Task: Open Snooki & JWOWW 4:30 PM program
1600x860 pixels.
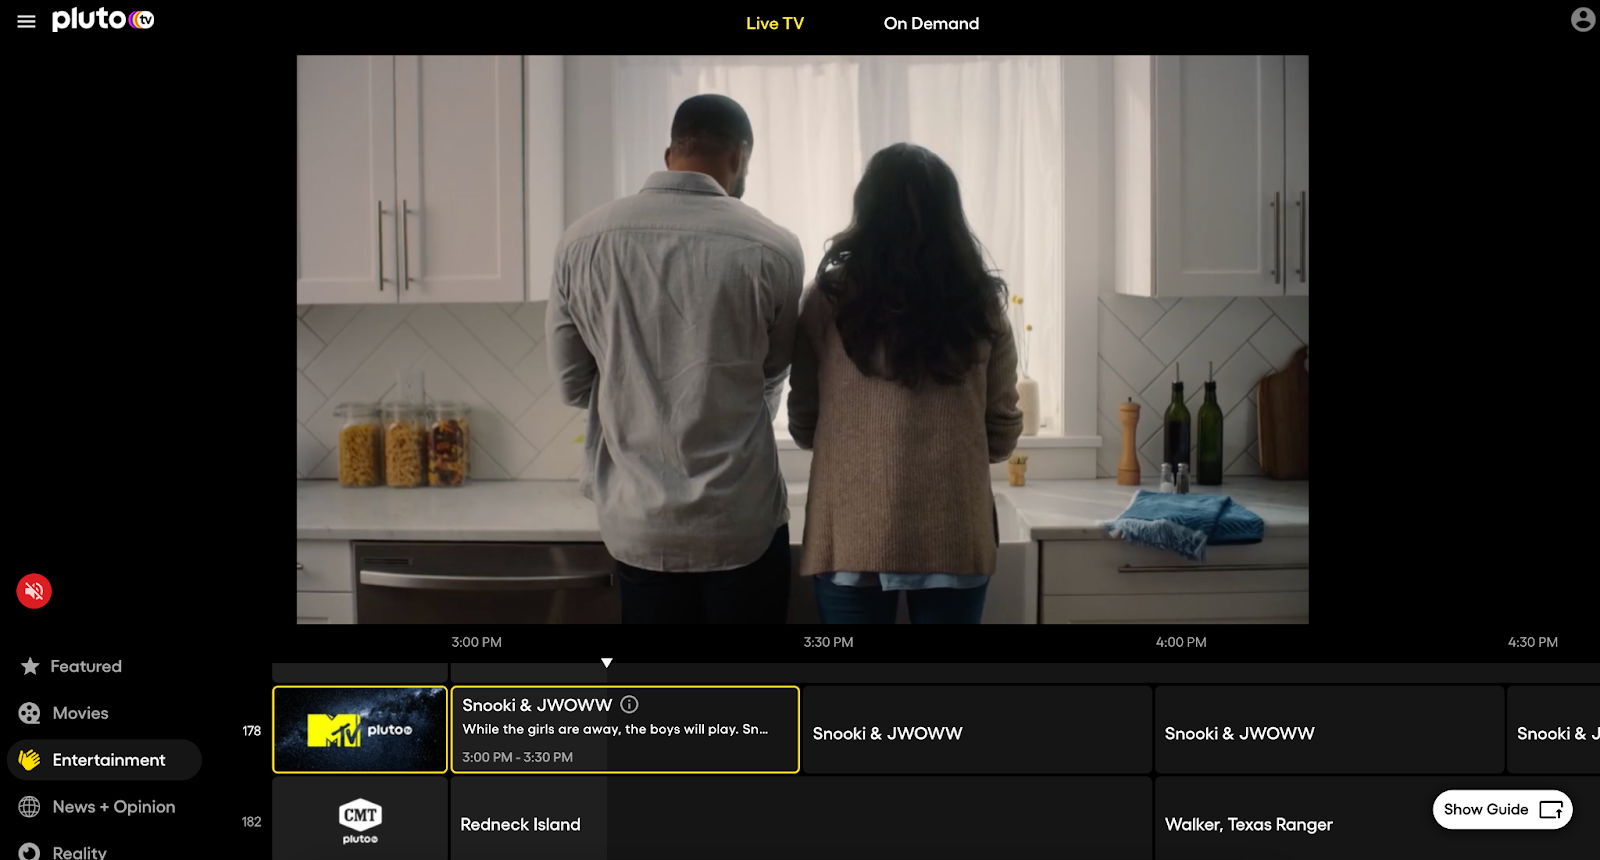Action: click(x=1554, y=730)
